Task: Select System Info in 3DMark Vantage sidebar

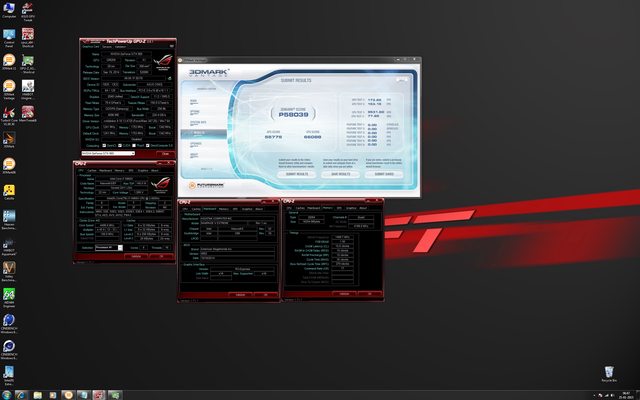Action: tap(198, 122)
